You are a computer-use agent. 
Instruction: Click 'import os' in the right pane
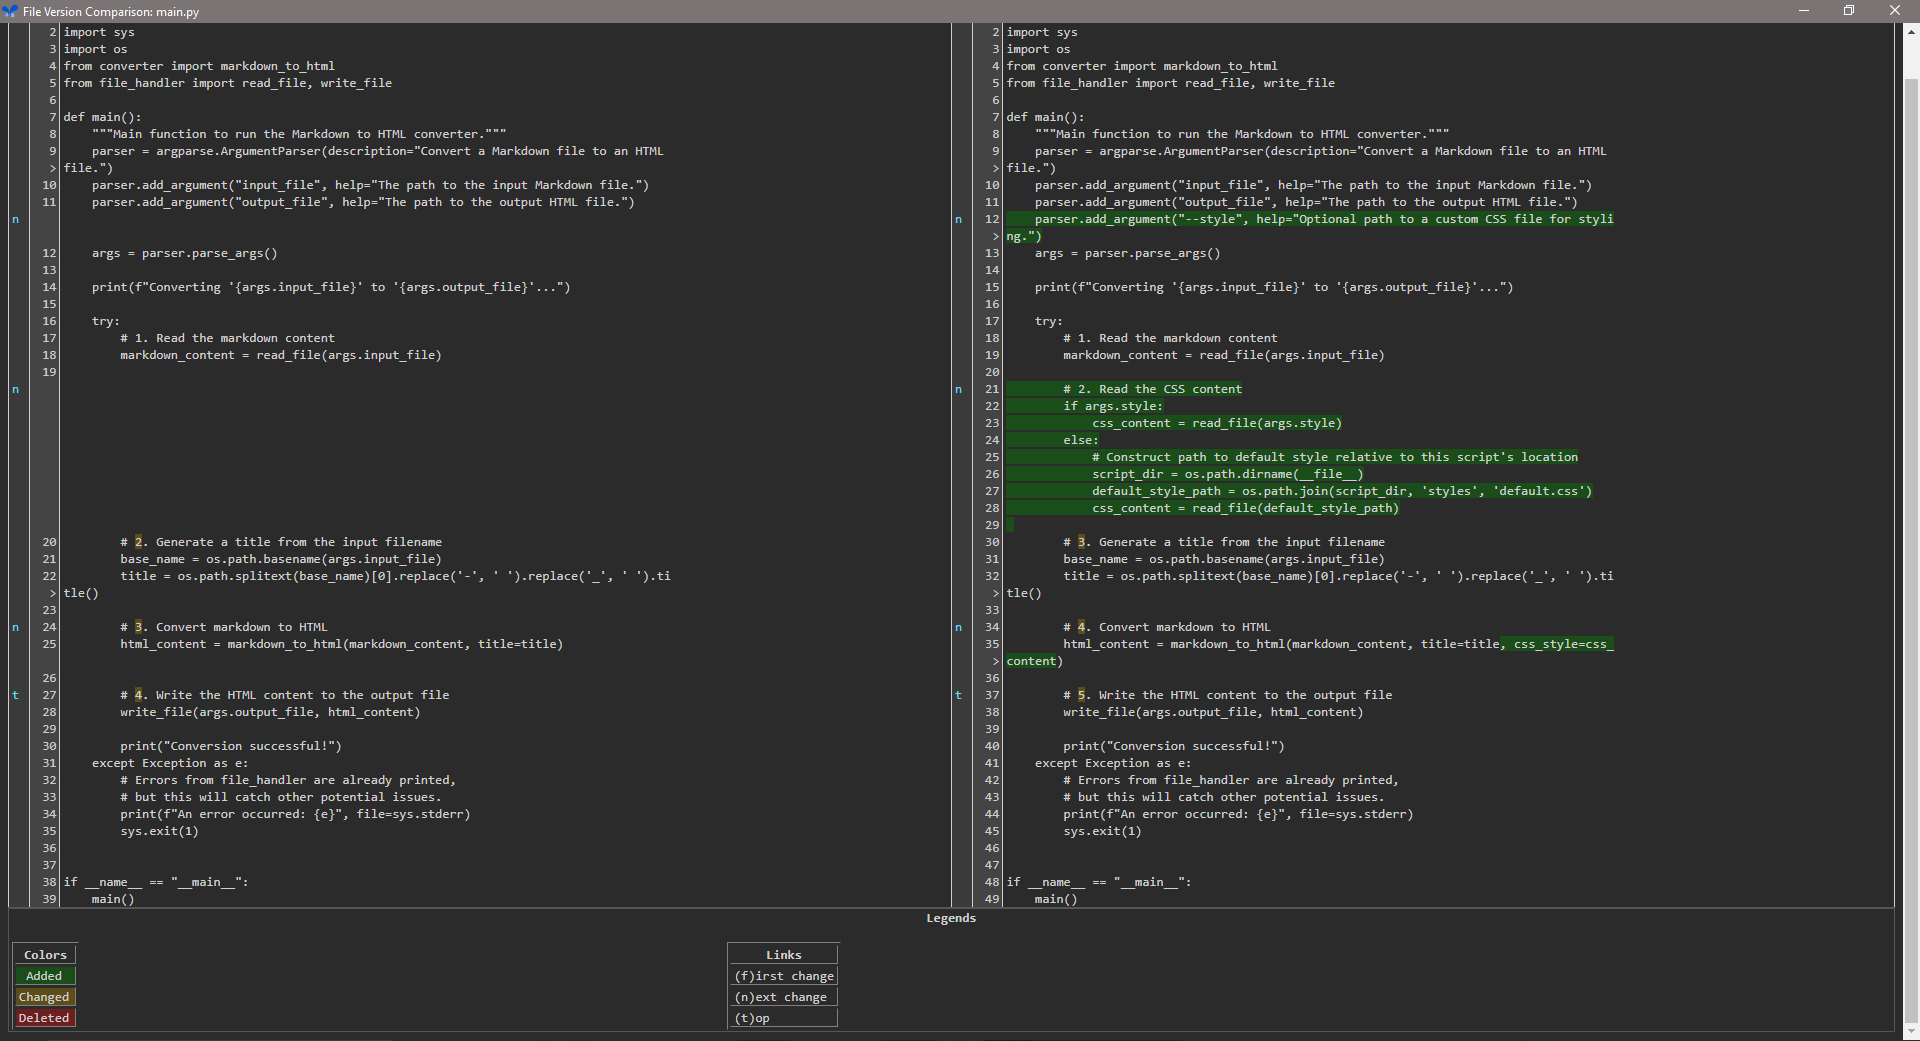pyautogui.click(x=1038, y=50)
